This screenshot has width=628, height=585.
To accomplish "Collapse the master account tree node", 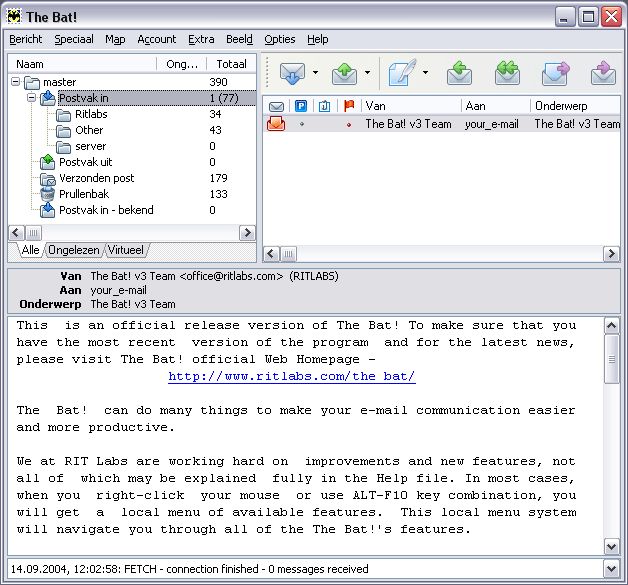I will 16,82.
